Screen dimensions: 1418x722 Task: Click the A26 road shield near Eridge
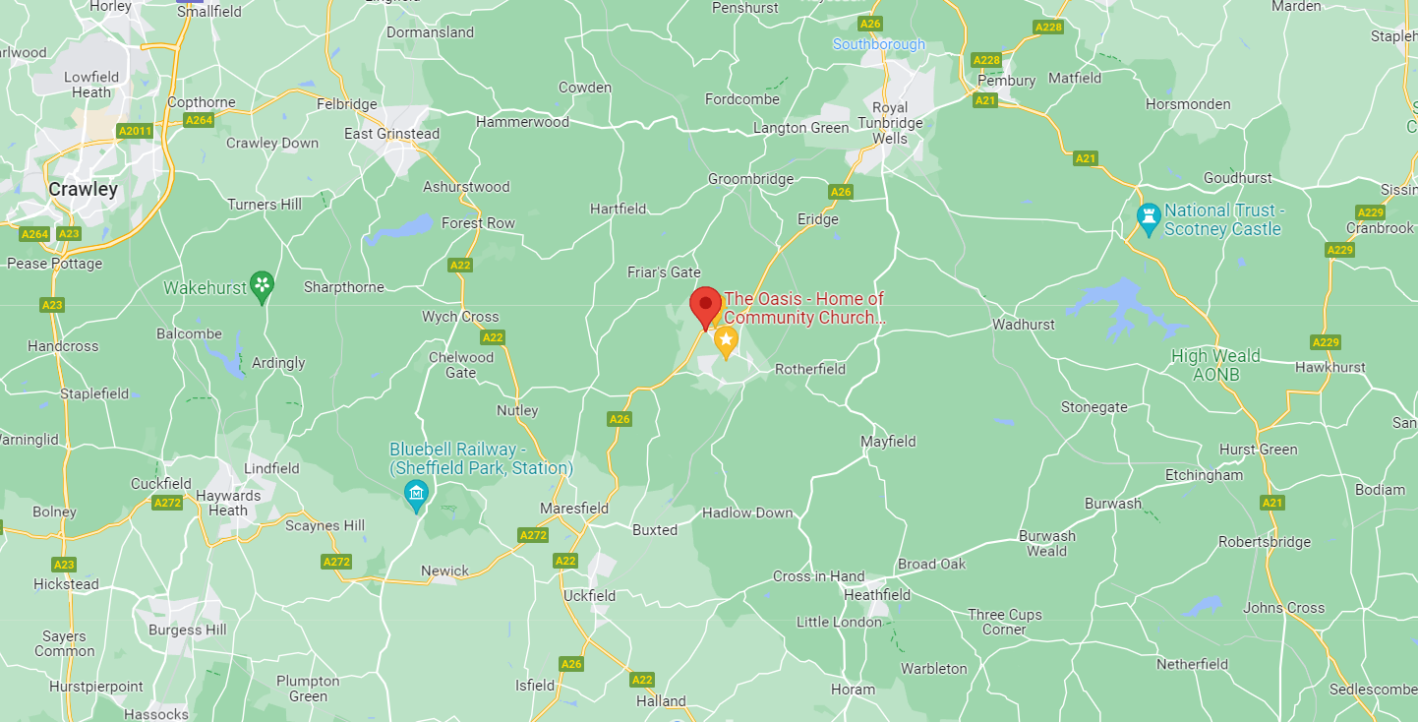[x=841, y=192]
